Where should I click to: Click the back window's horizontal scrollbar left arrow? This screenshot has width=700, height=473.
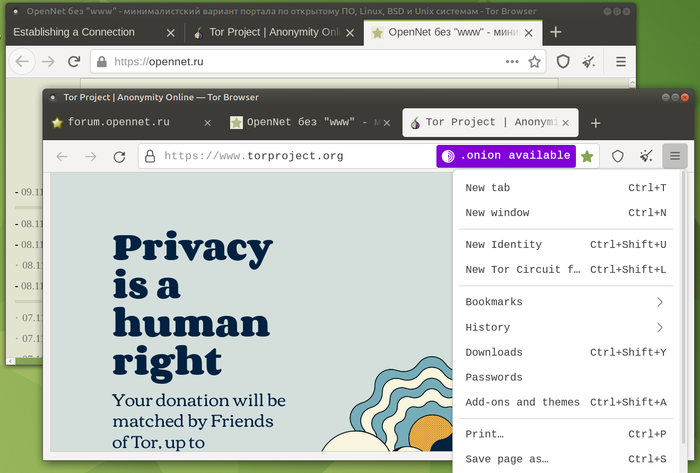click(x=11, y=361)
